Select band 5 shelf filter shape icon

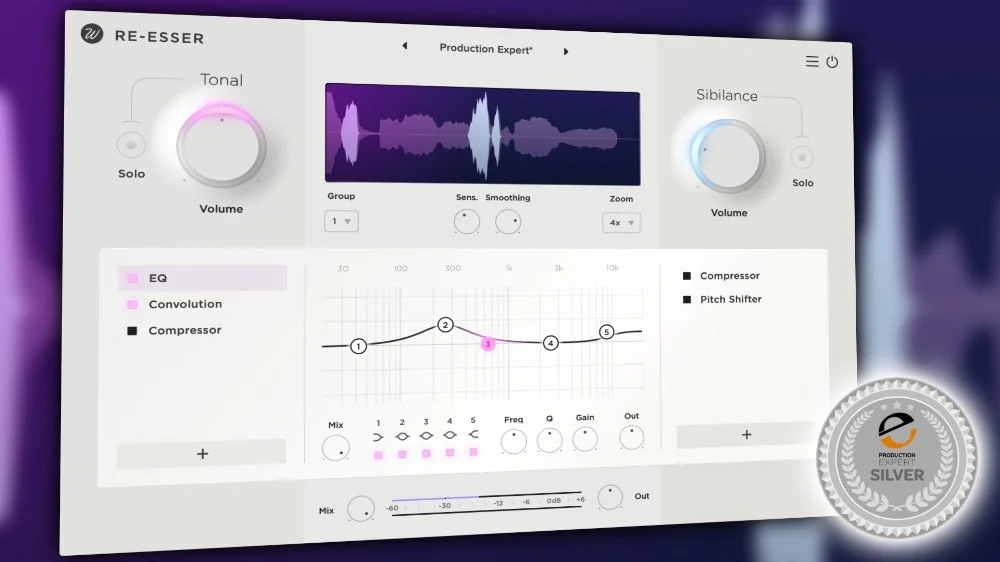(x=473, y=434)
